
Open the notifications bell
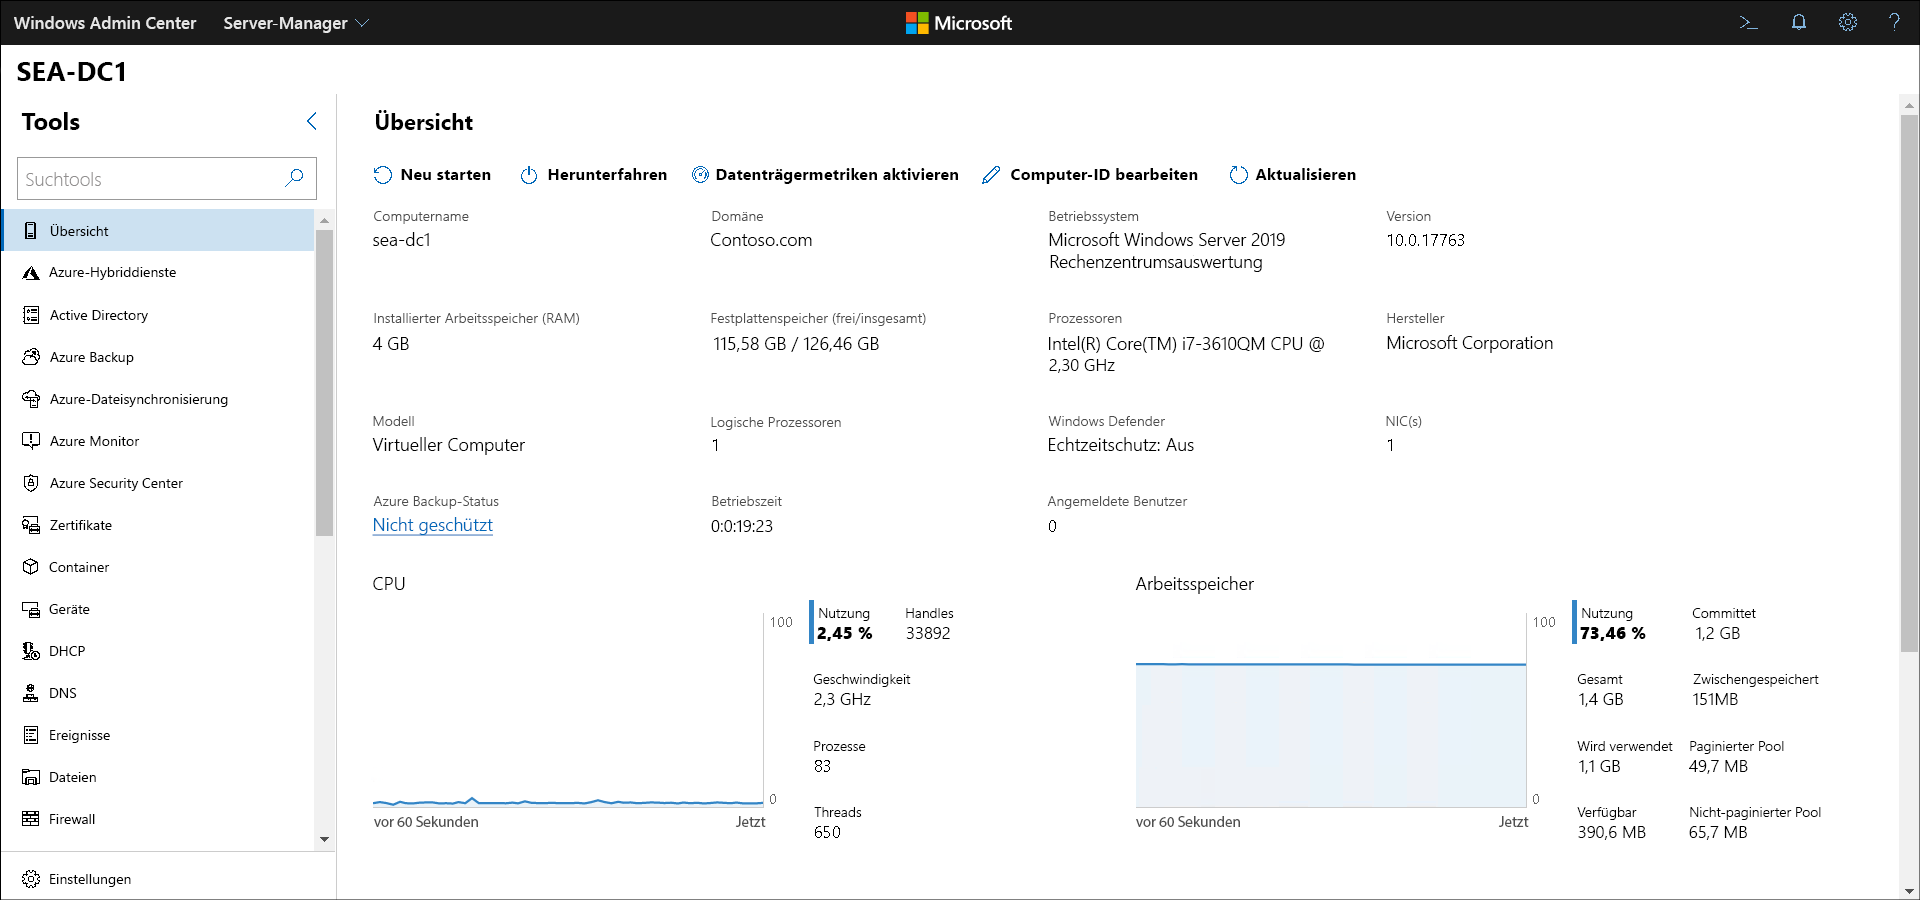(1798, 22)
